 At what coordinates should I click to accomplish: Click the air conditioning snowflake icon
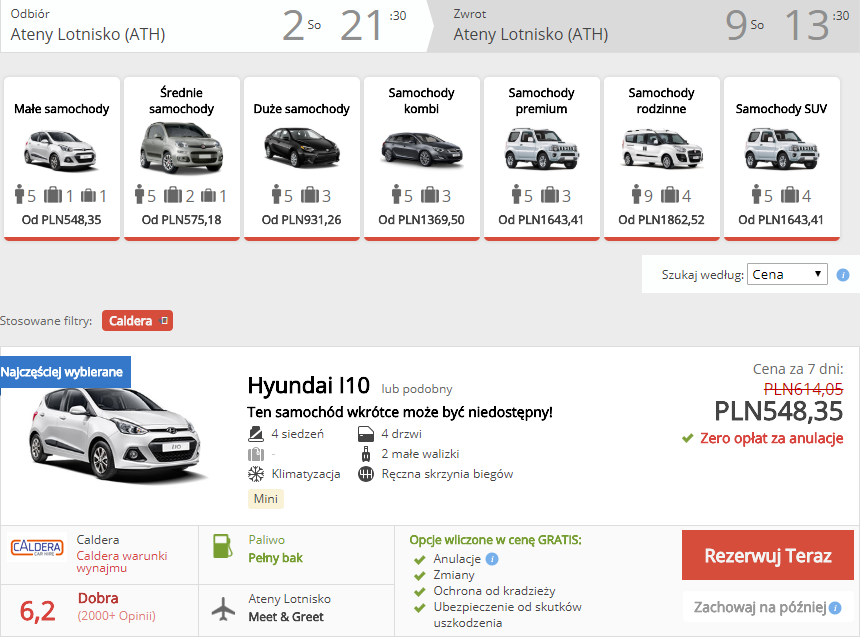click(256, 474)
